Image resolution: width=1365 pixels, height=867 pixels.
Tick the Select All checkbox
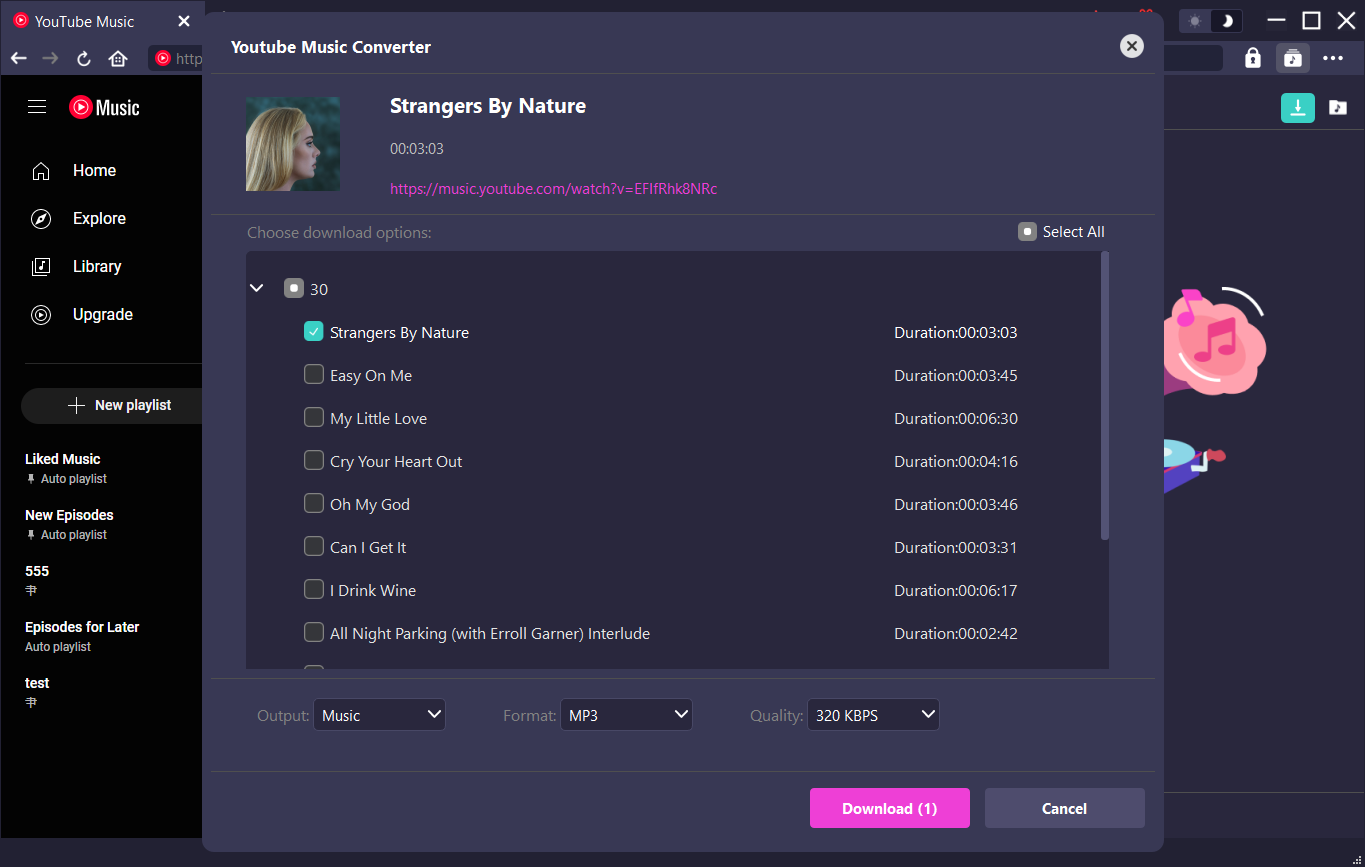pyautogui.click(x=1027, y=232)
